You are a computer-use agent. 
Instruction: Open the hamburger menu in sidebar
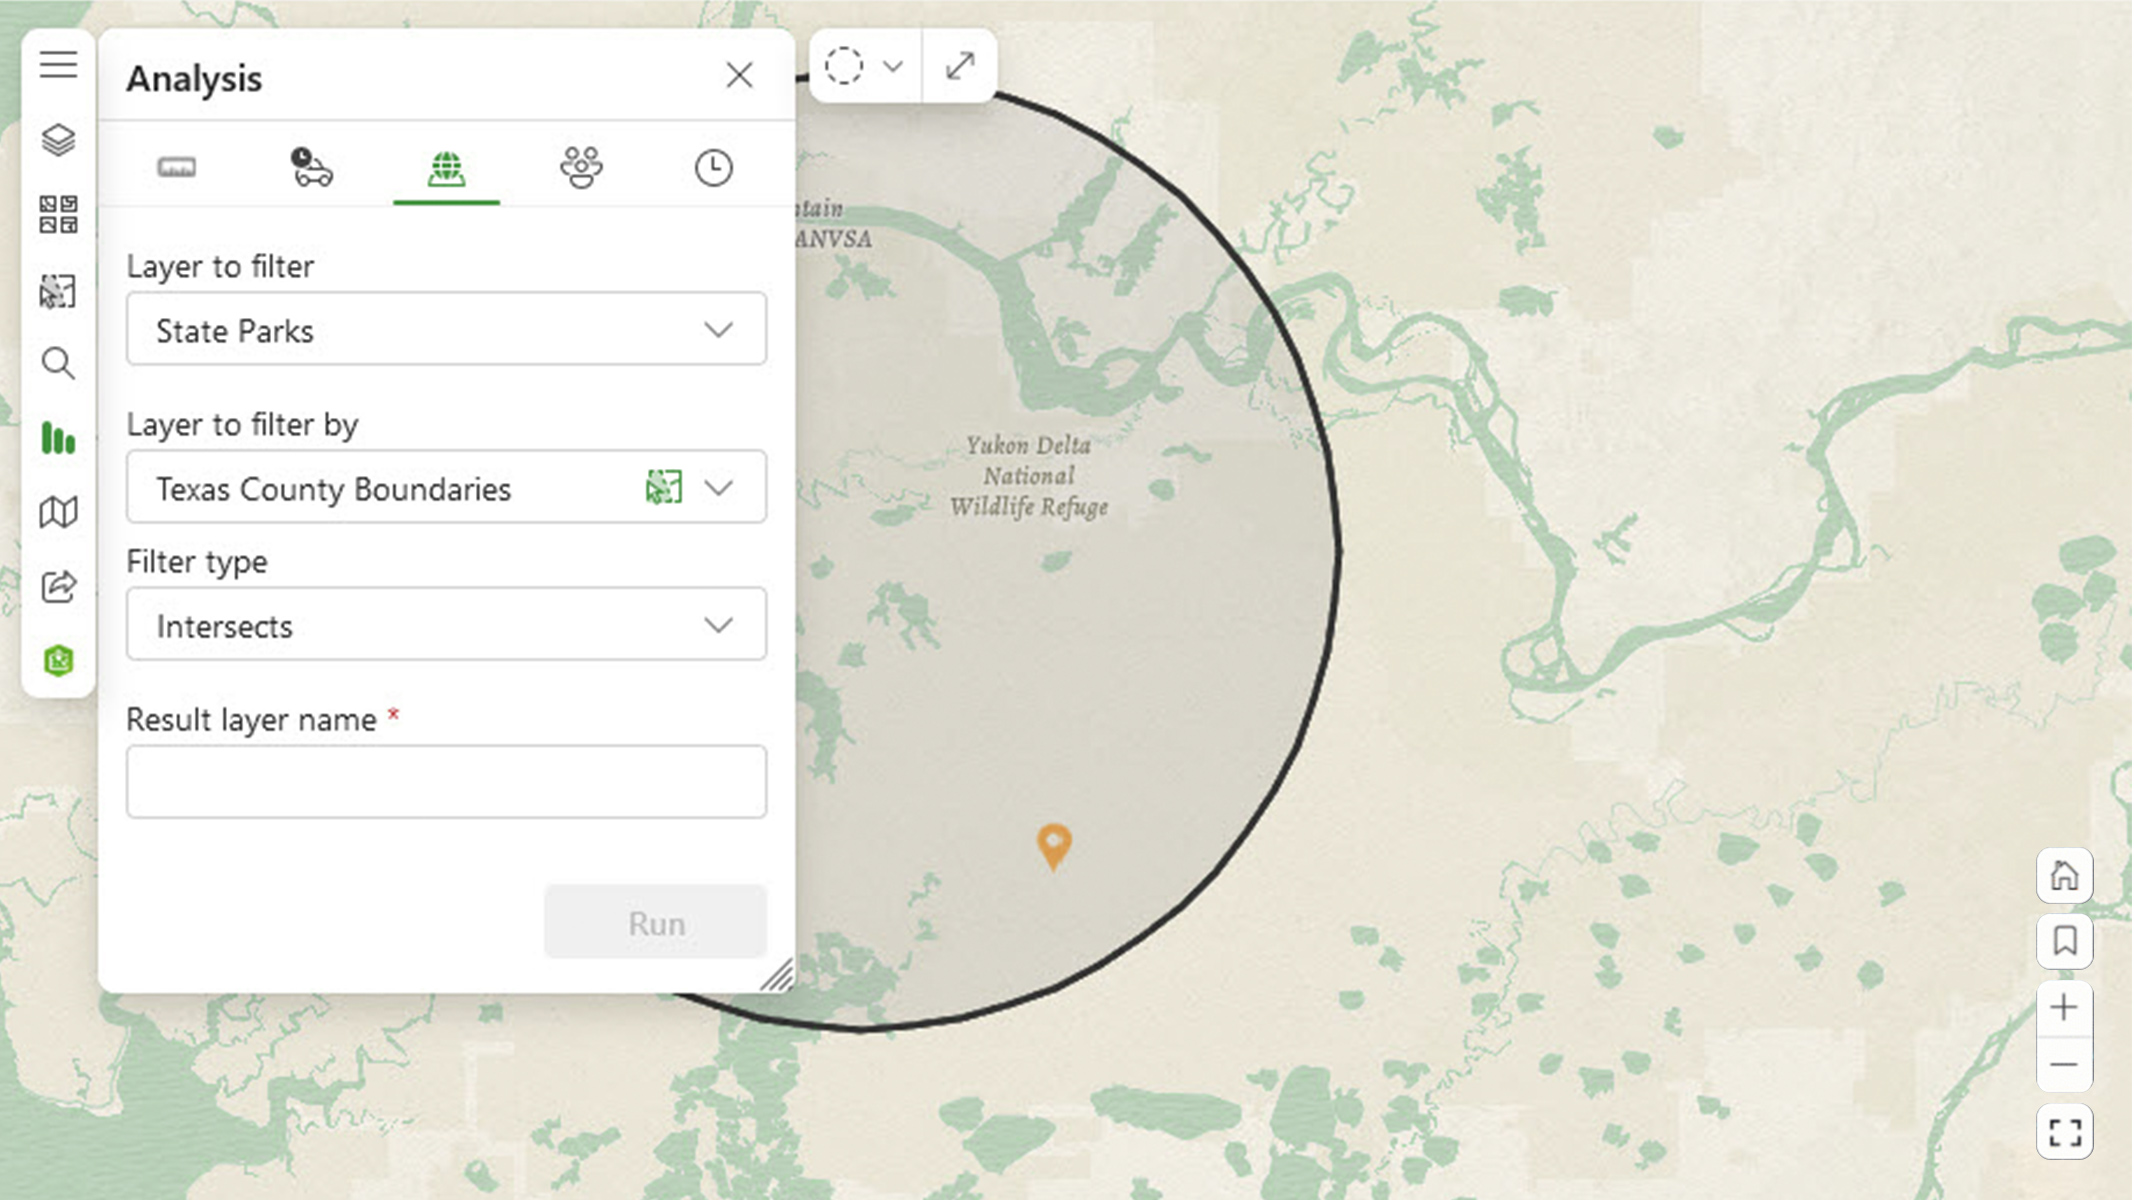tap(58, 65)
